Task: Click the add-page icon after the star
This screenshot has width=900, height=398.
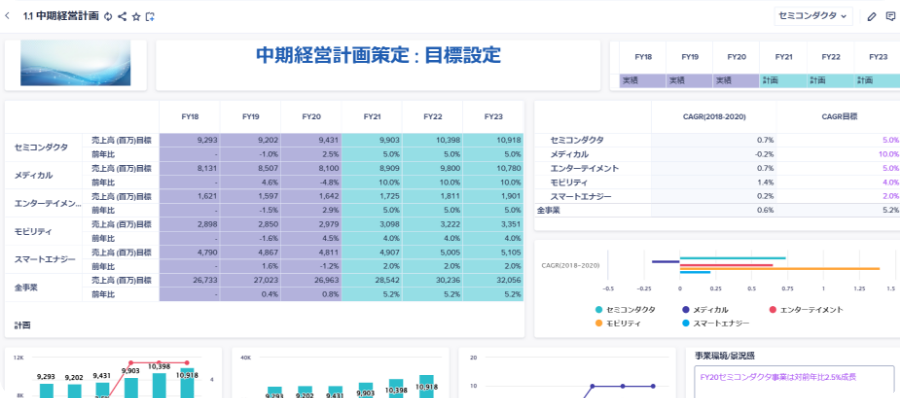Action: (x=150, y=17)
